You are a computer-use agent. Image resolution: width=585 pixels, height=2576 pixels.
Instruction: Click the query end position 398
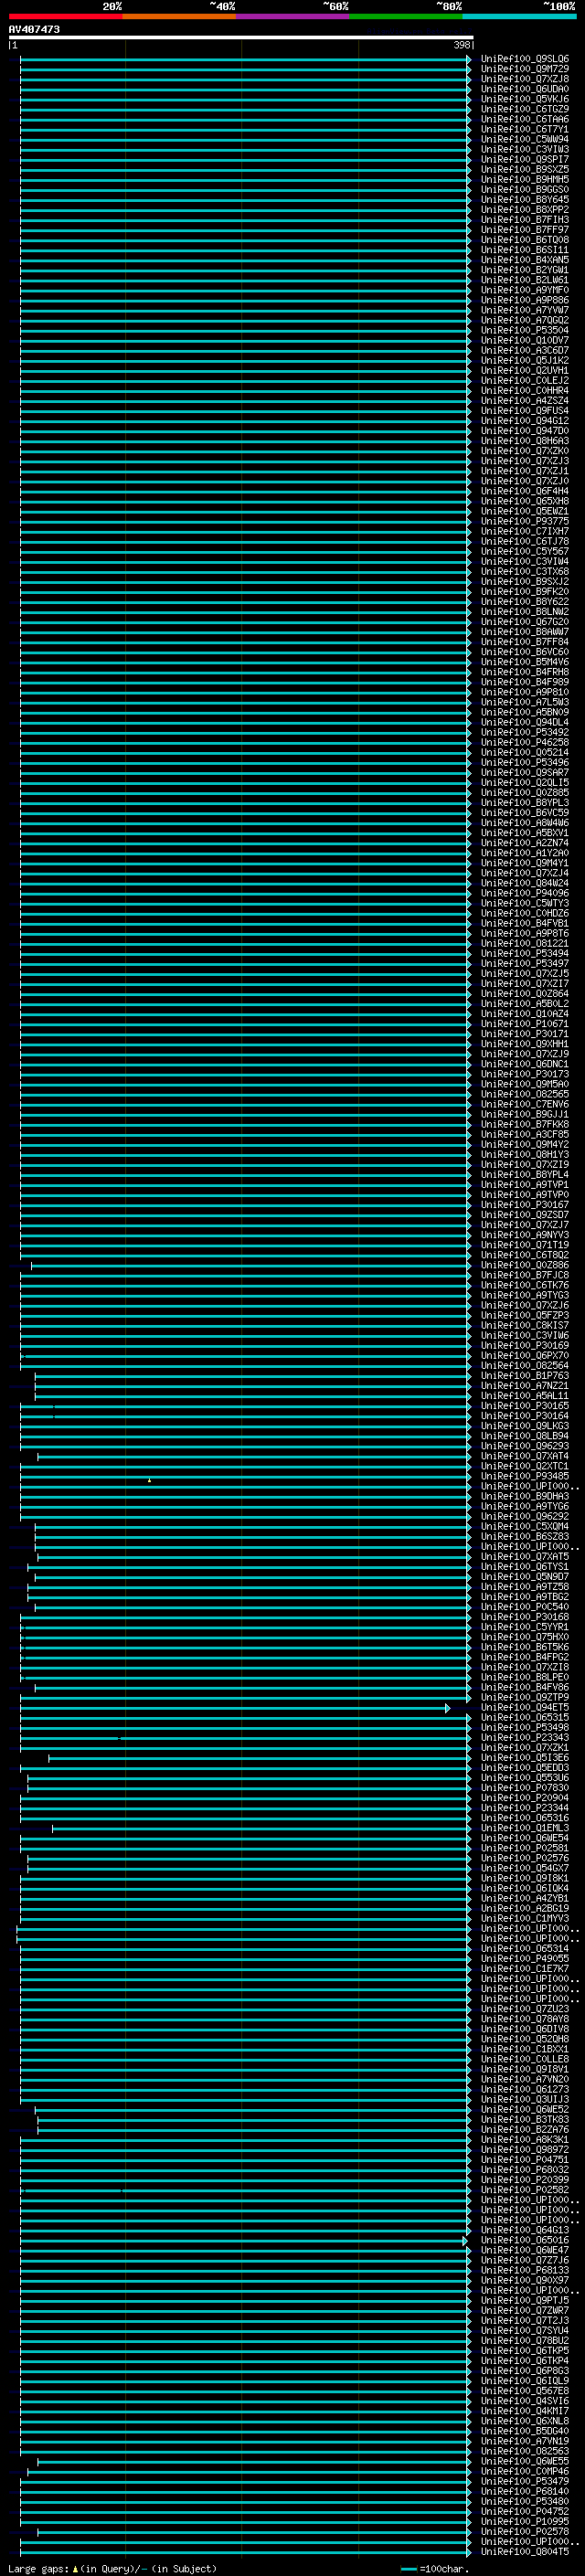click(461, 45)
